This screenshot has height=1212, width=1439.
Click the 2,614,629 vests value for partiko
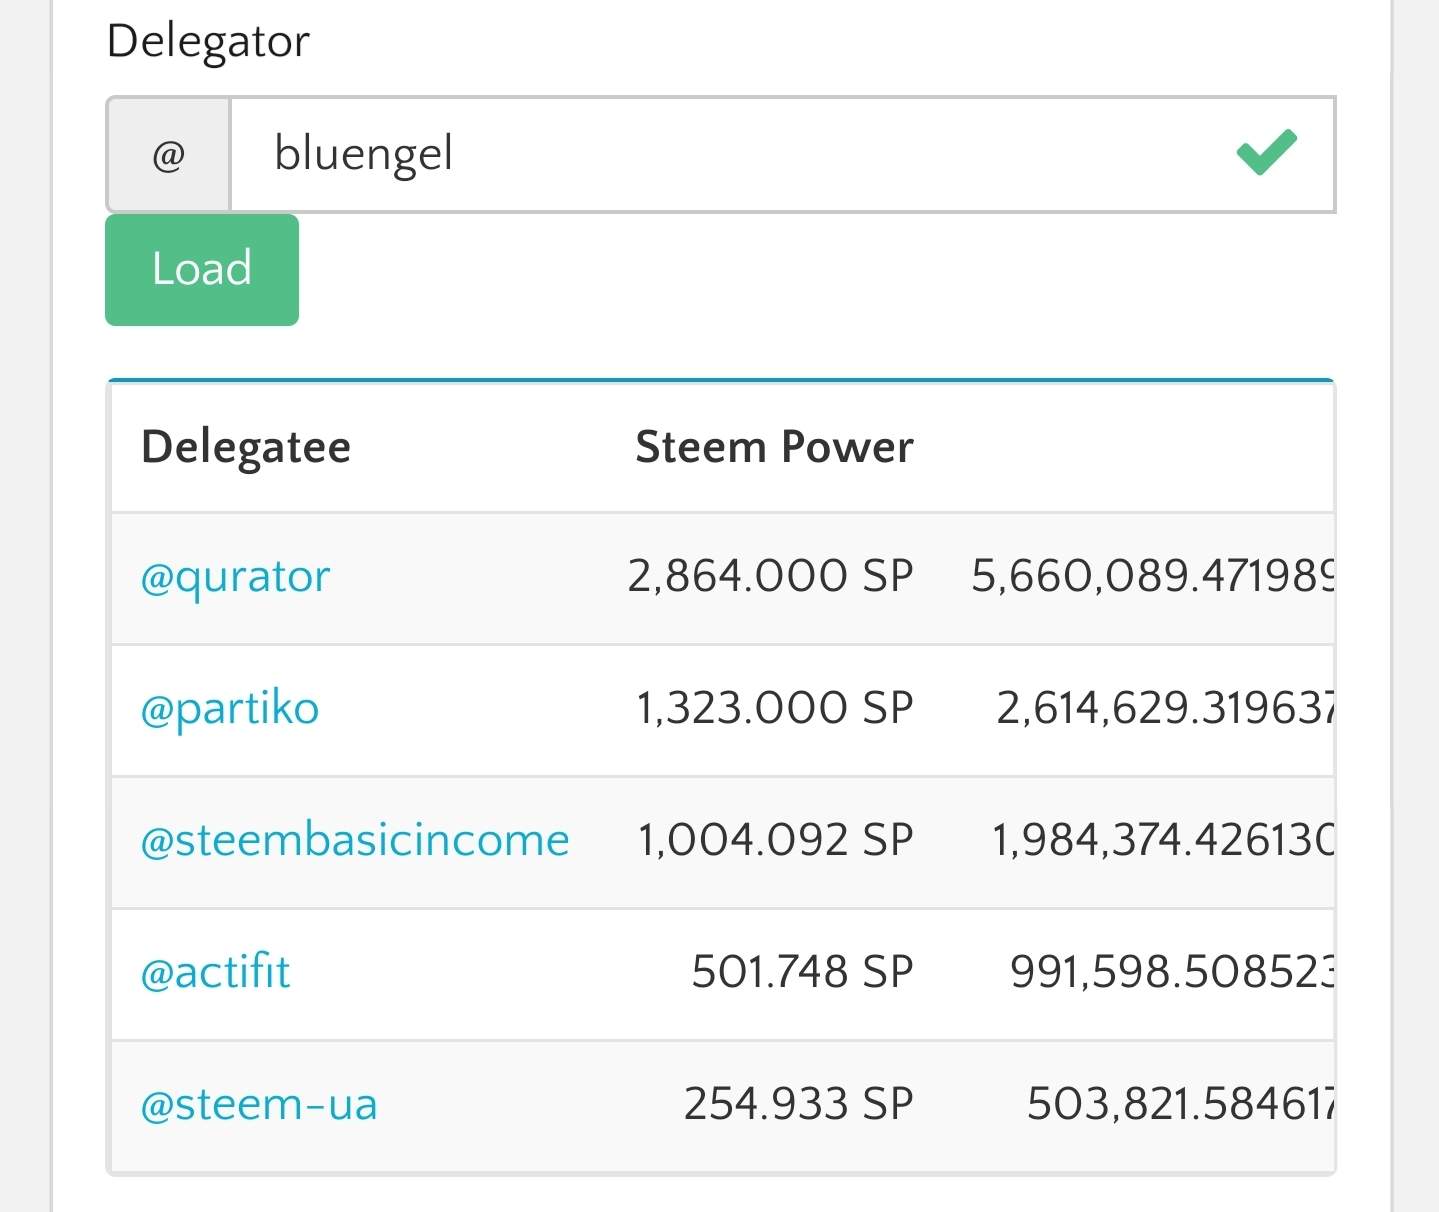1164,709
